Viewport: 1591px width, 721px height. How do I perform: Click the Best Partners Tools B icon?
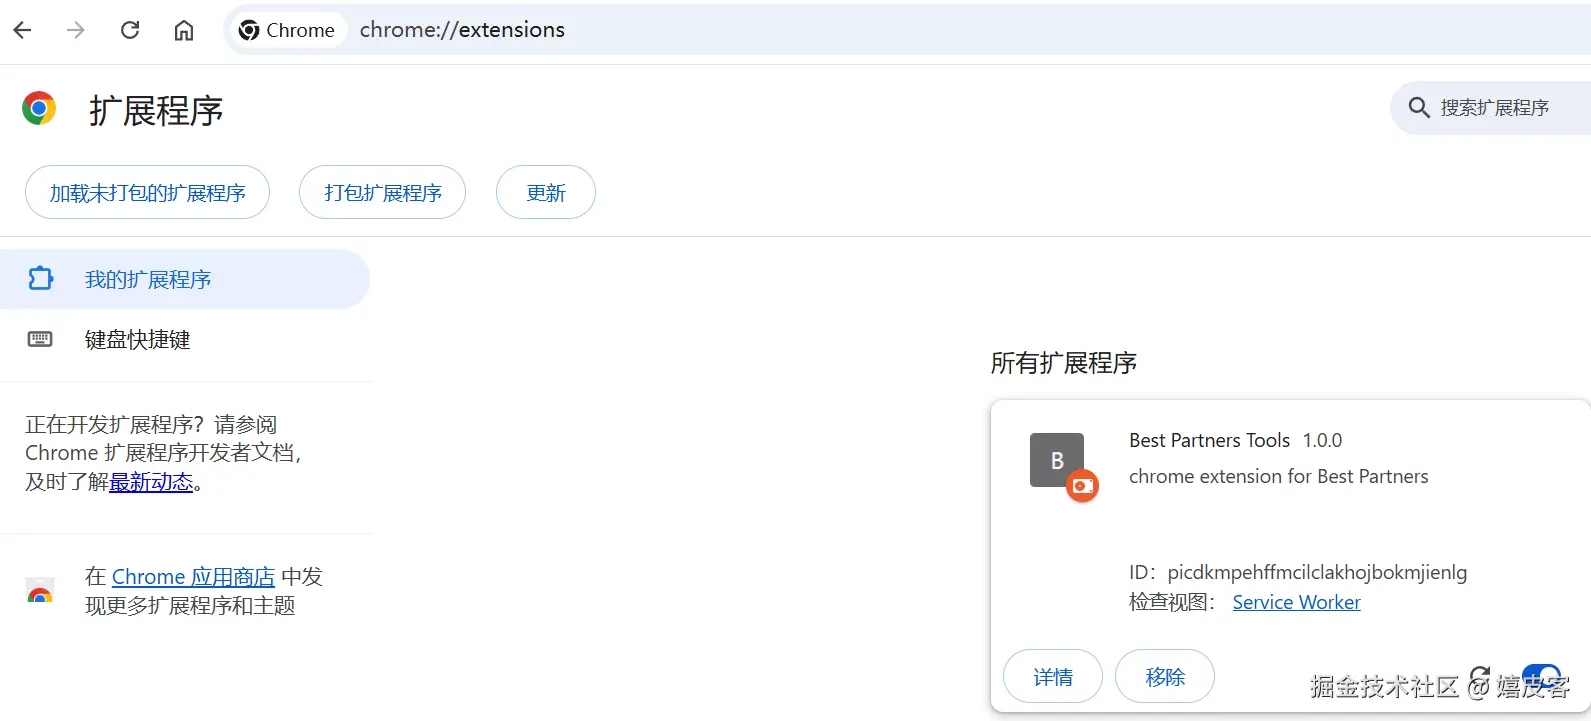[1057, 460]
